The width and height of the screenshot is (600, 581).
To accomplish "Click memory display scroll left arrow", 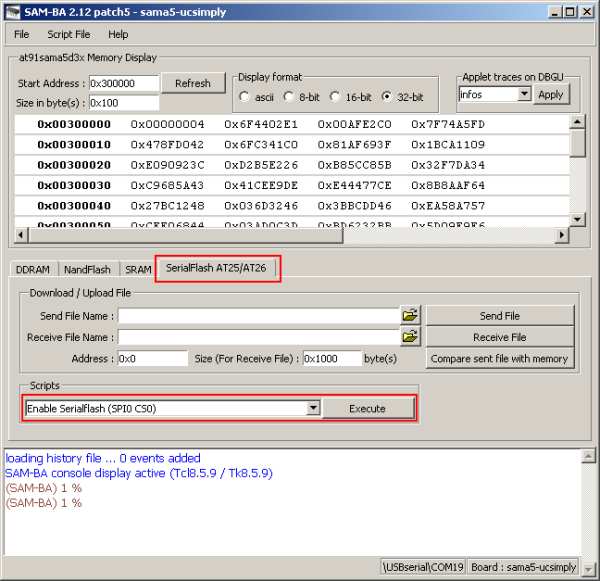I will click(x=21, y=235).
